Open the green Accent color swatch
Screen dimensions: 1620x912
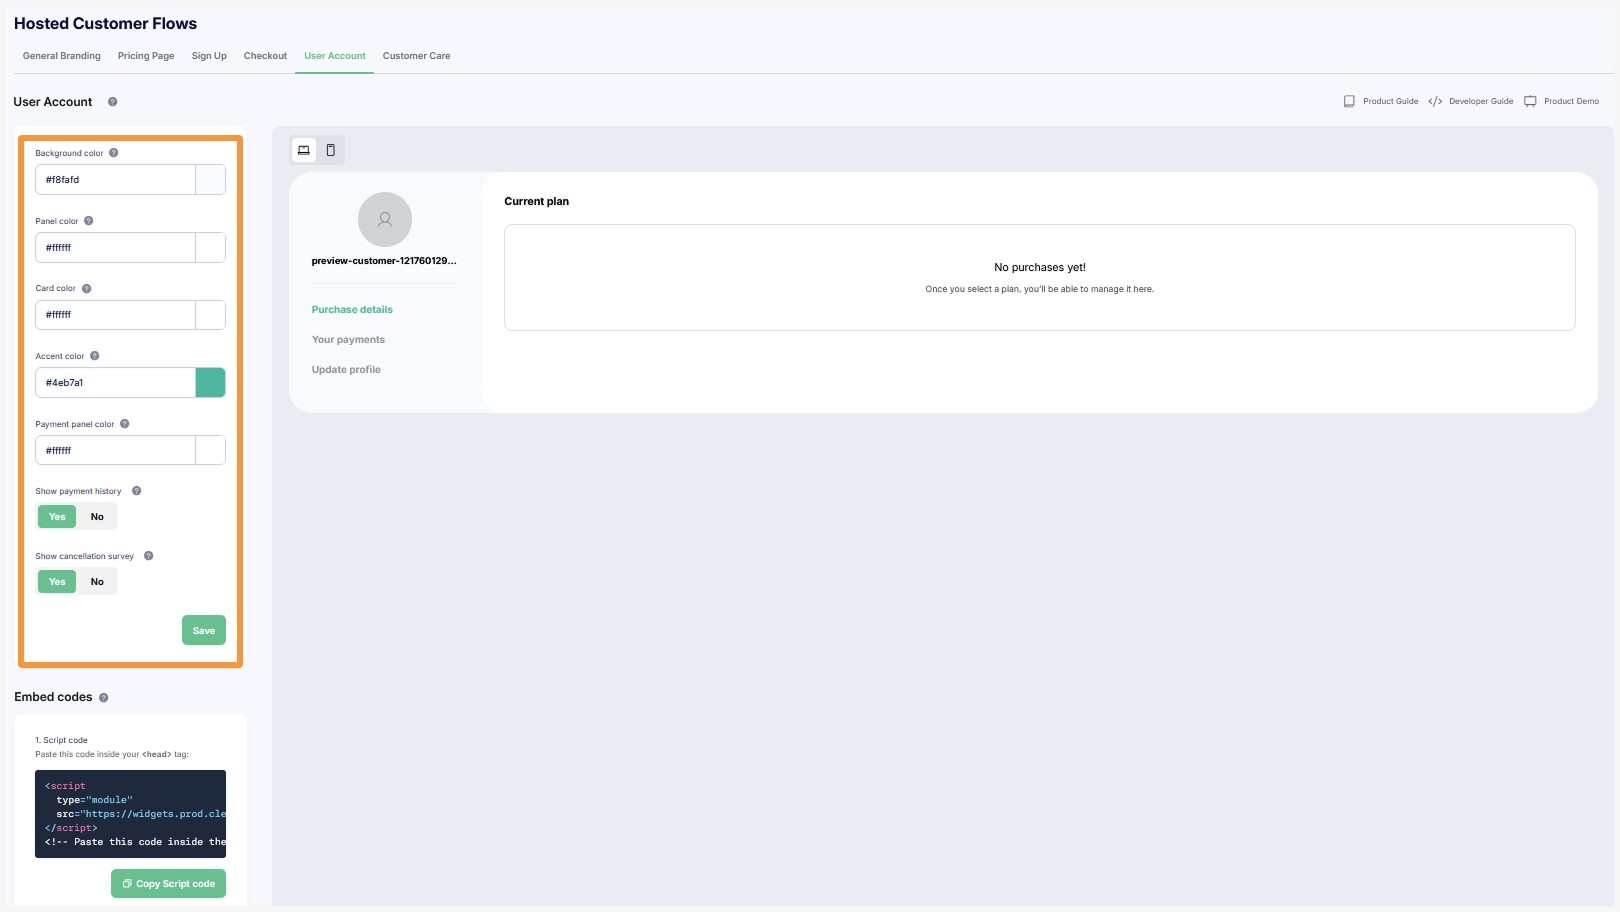pos(210,383)
